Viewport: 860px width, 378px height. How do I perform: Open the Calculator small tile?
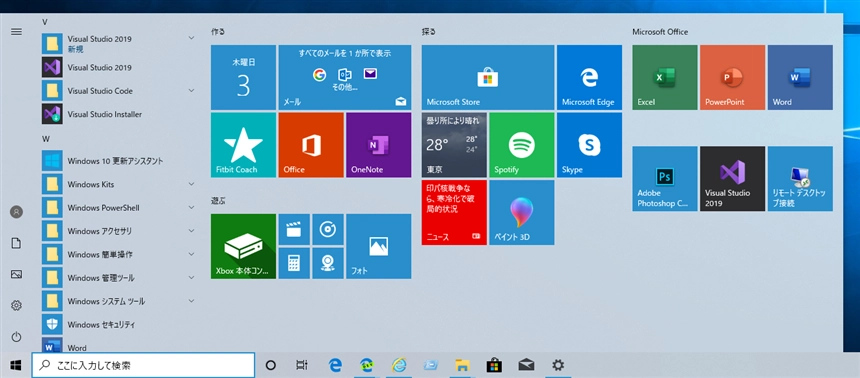tap(294, 263)
